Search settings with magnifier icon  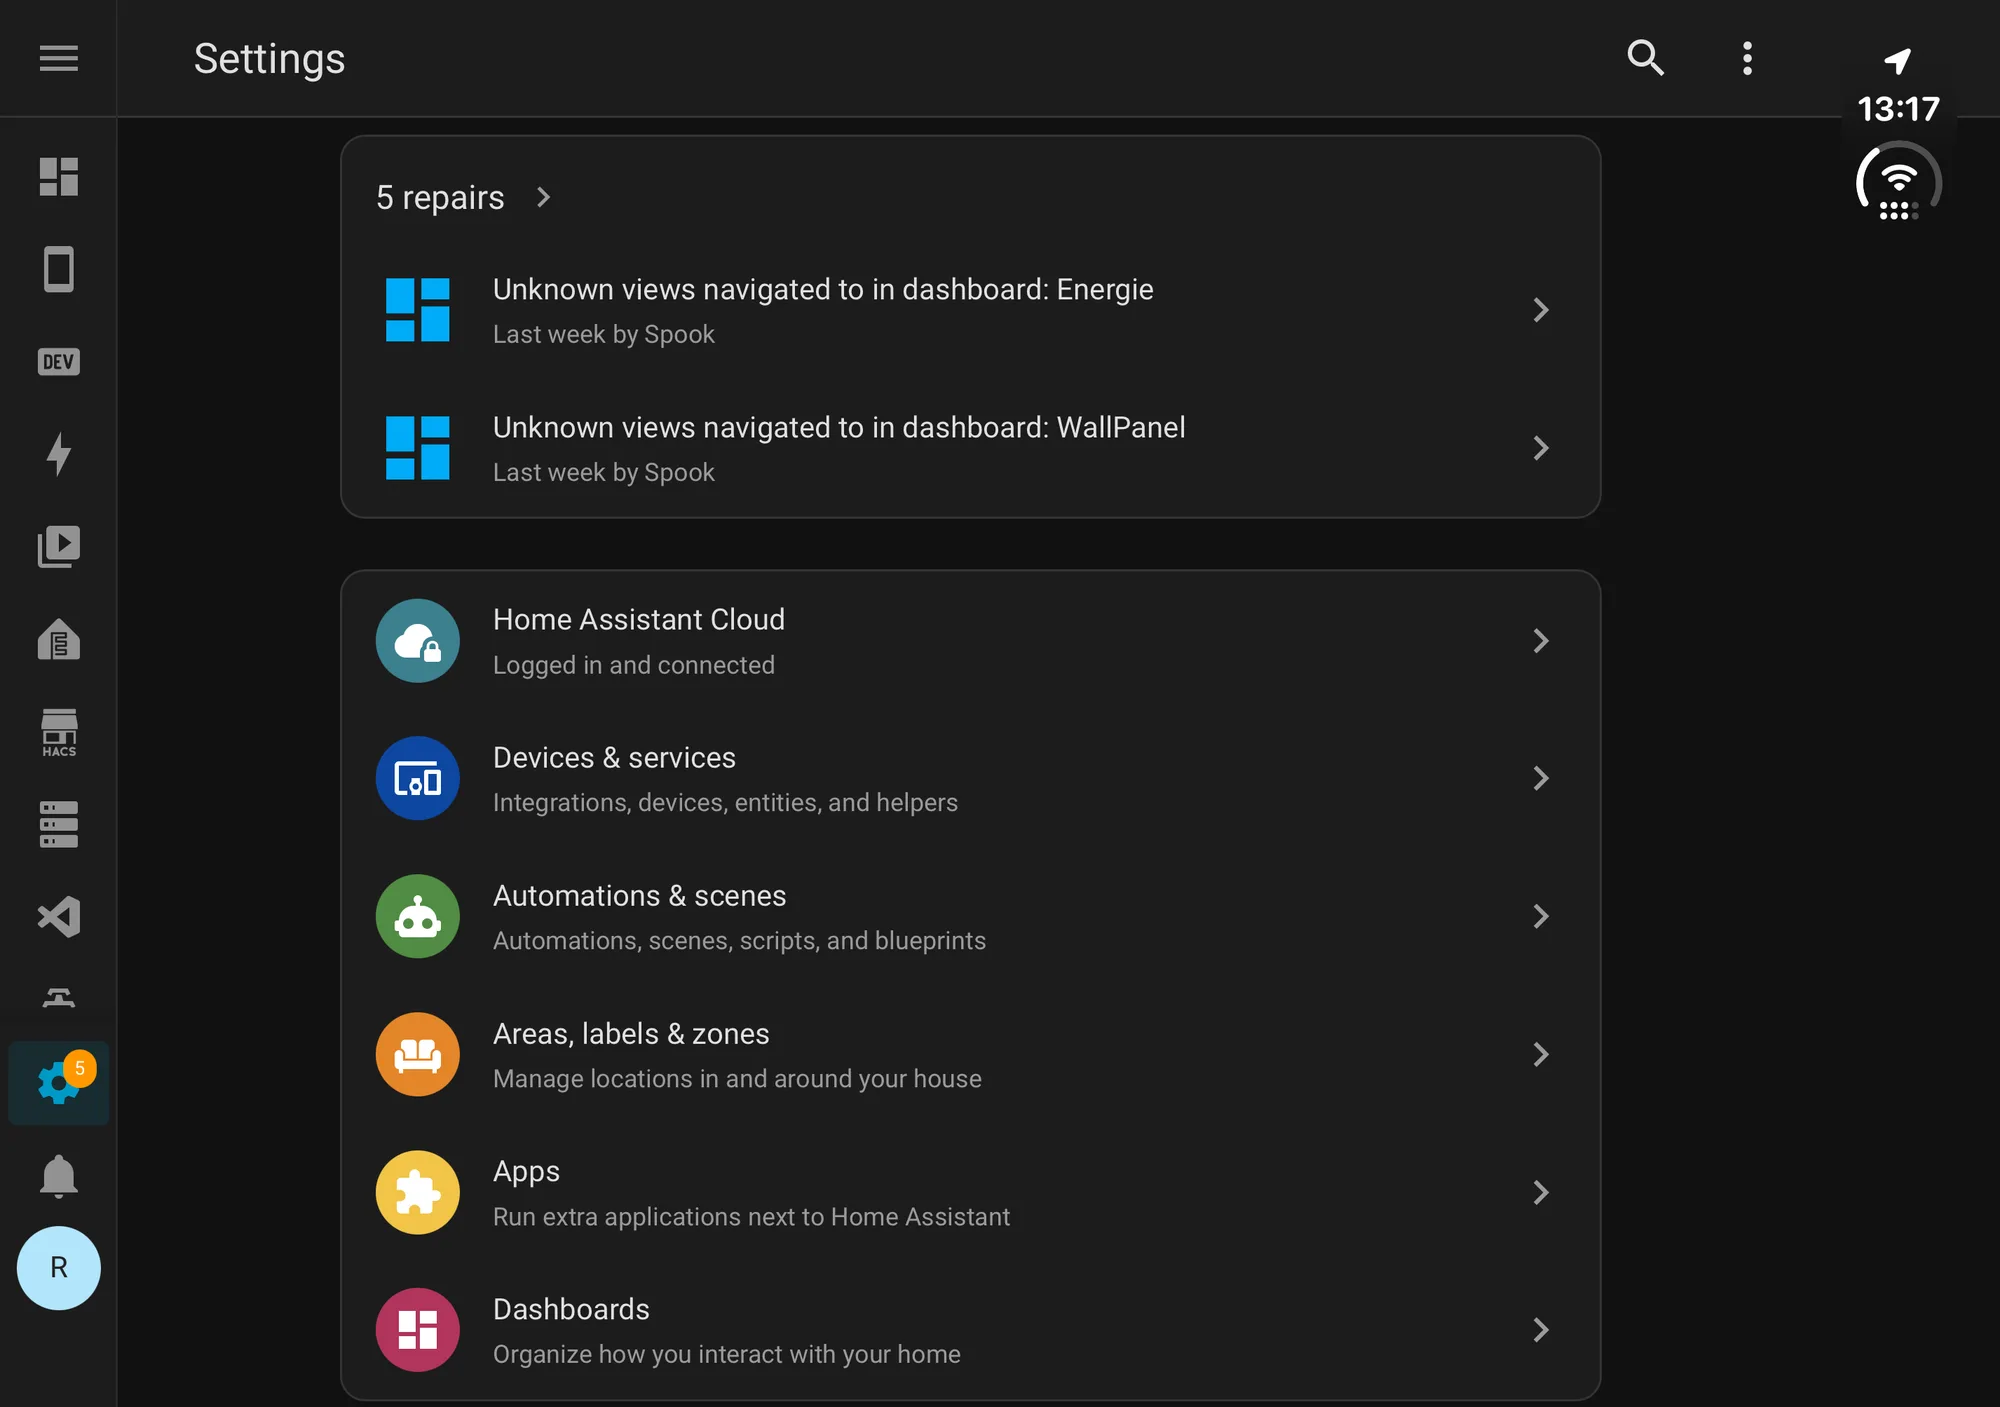[1645, 58]
